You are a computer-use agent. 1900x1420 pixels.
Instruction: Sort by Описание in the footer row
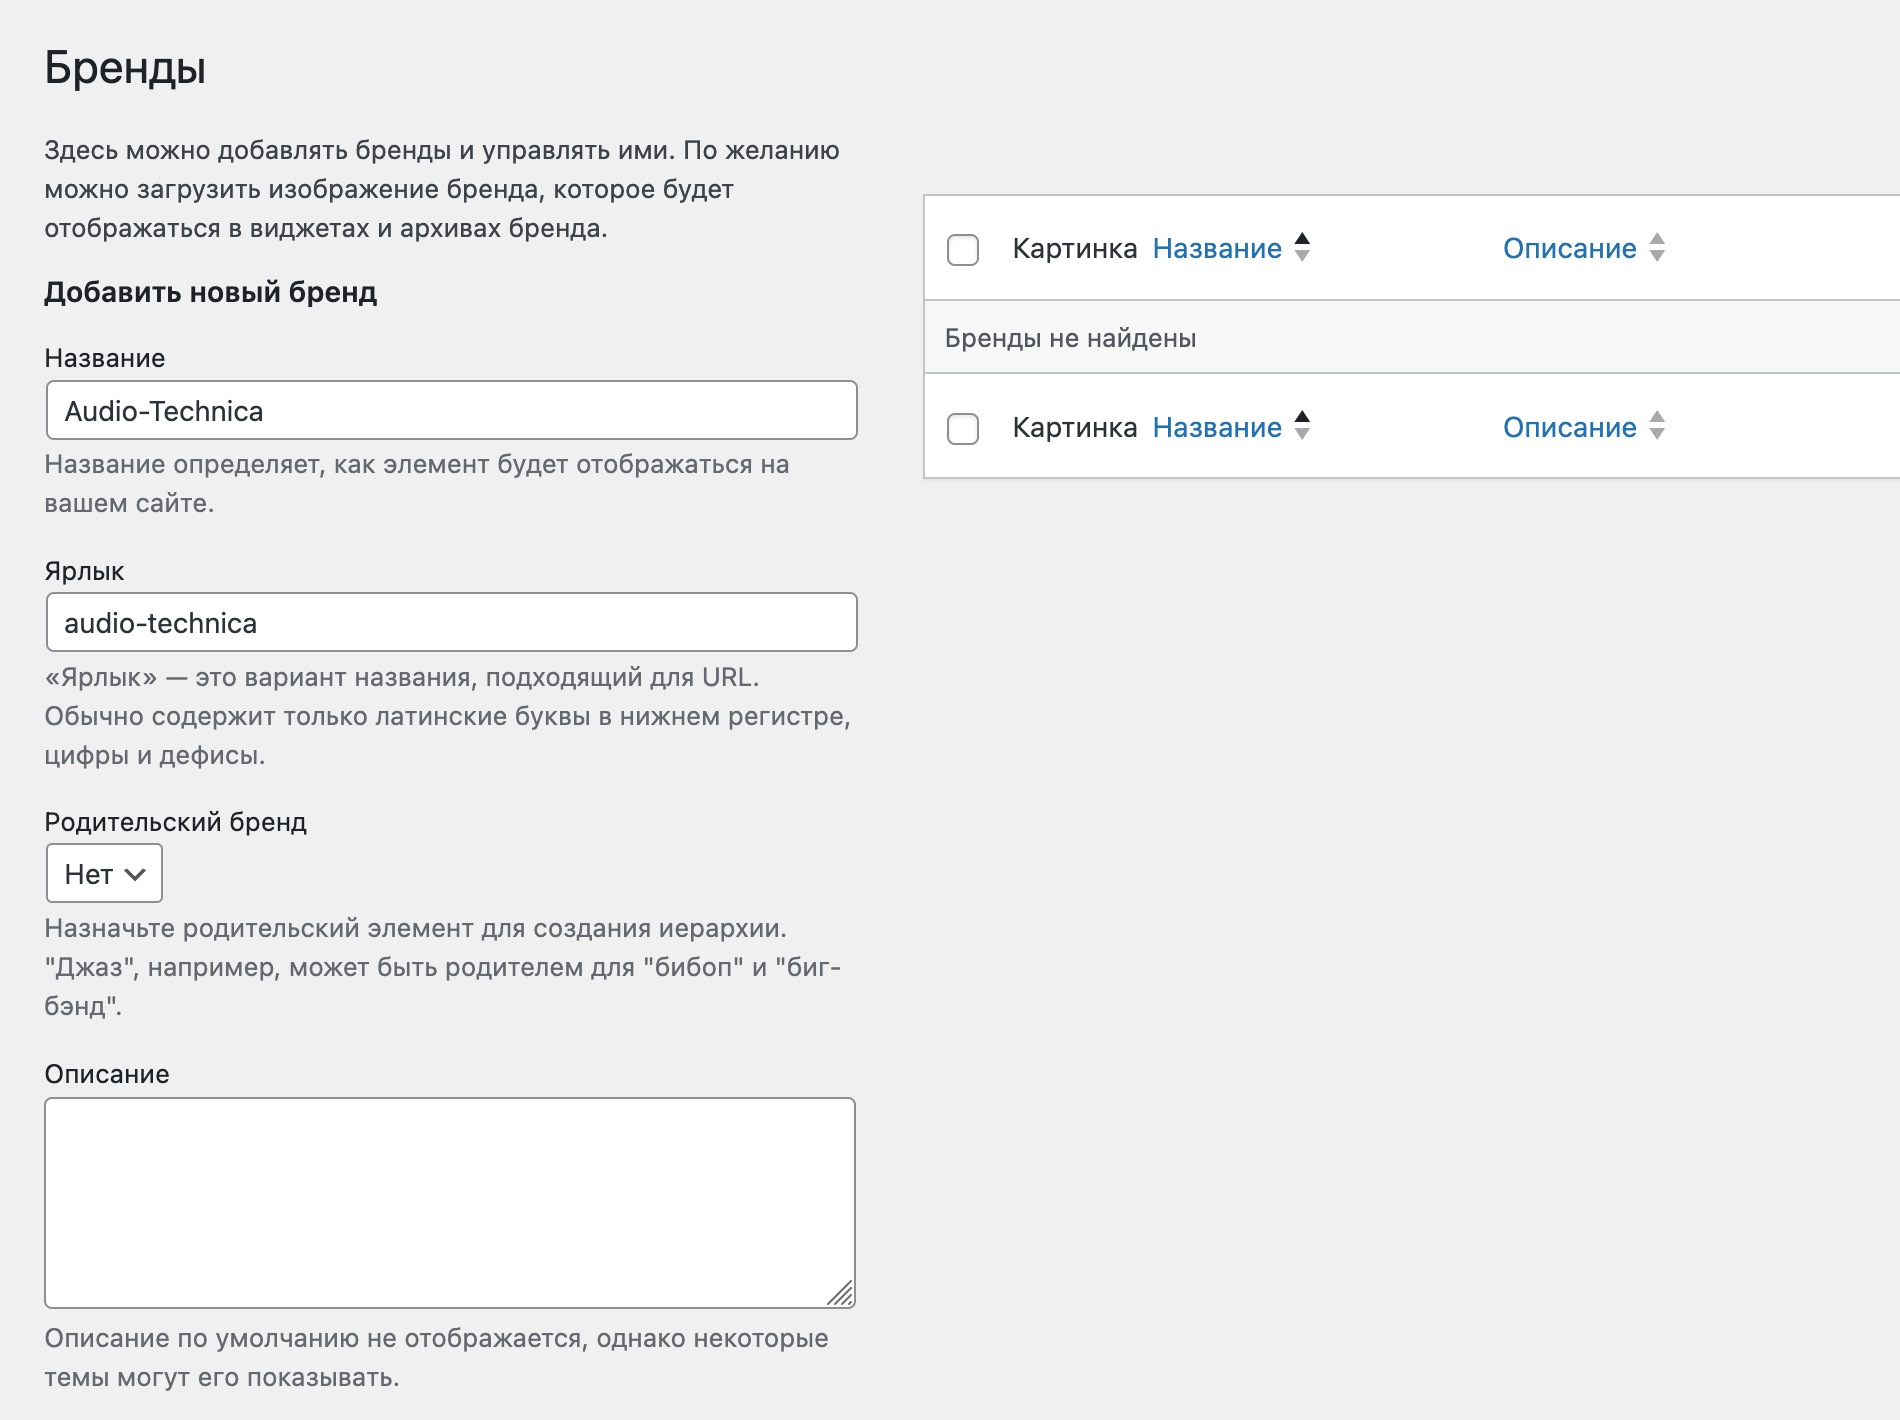point(1569,427)
